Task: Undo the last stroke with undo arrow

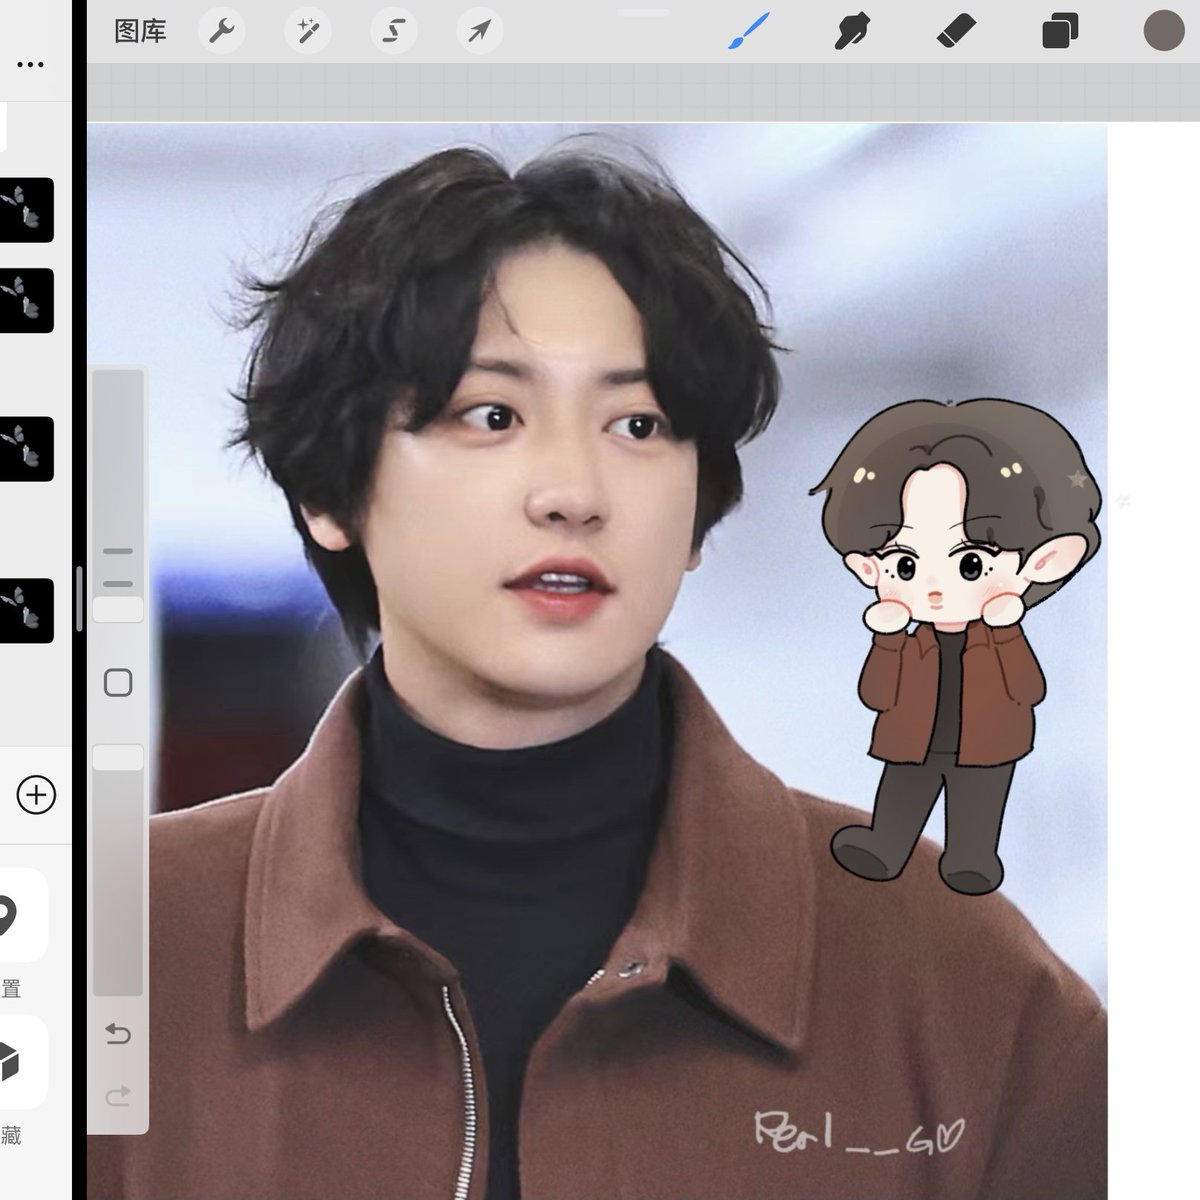Action: tap(118, 1034)
